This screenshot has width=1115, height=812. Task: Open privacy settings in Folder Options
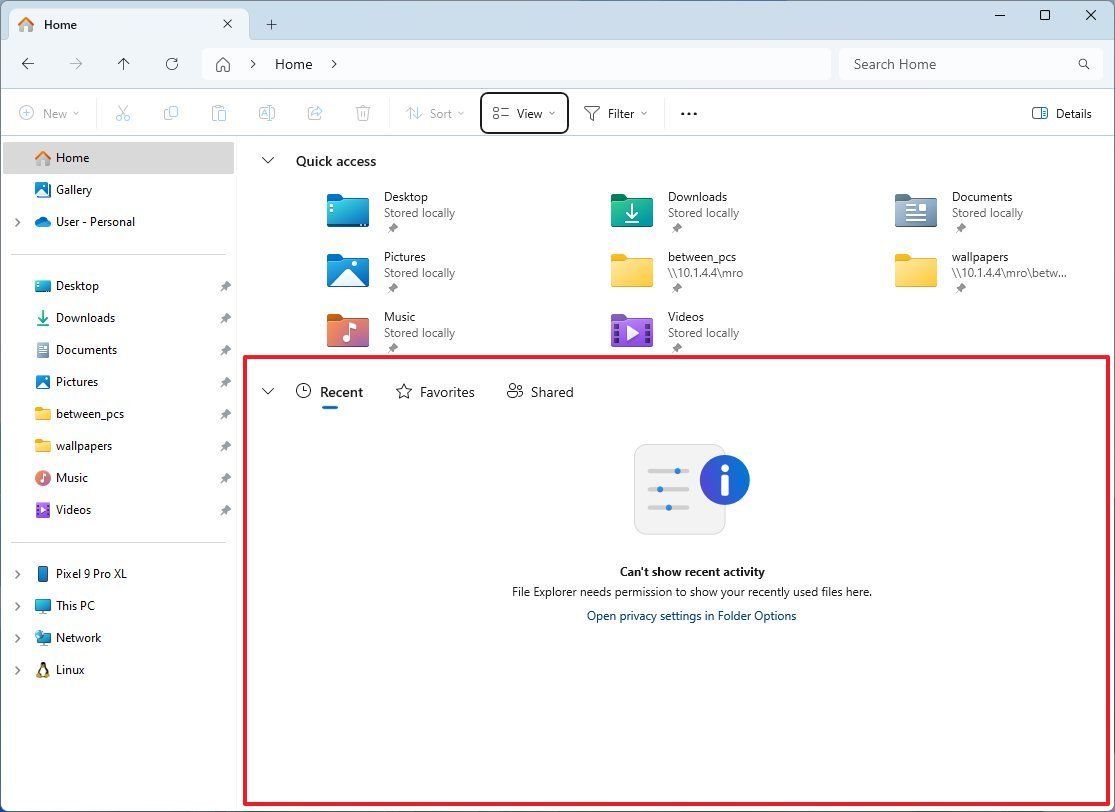point(691,616)
